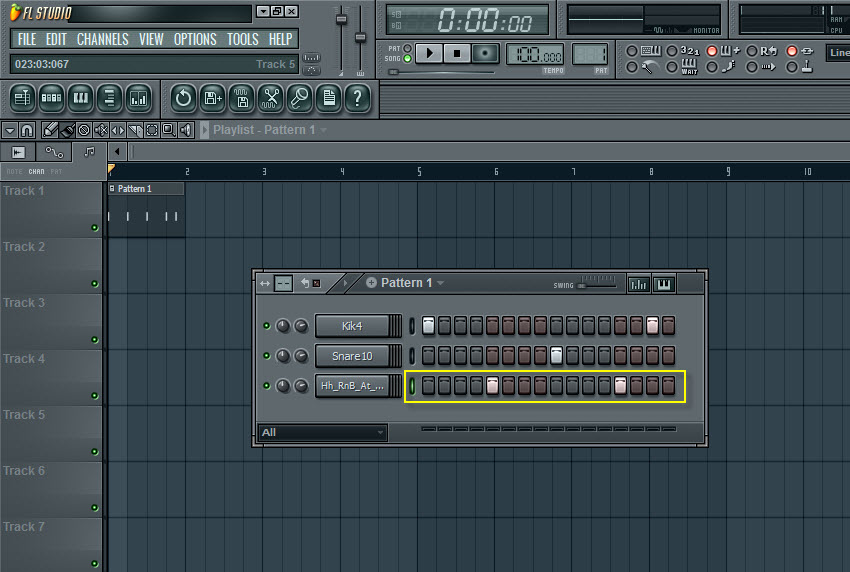Image resolution: width=850 pixels, height=572 pixels.
Task: Toggle loop recording option
Action: pos(752,51)
